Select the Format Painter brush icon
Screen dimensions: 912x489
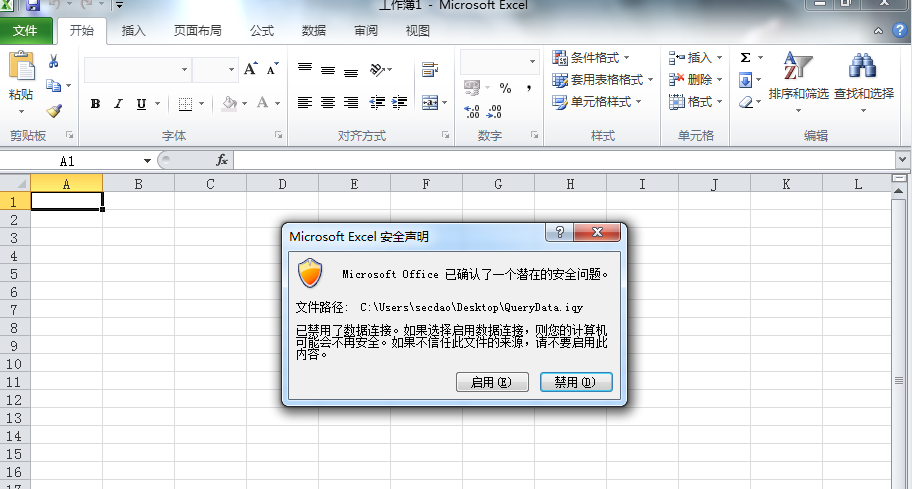click(54, 110)
